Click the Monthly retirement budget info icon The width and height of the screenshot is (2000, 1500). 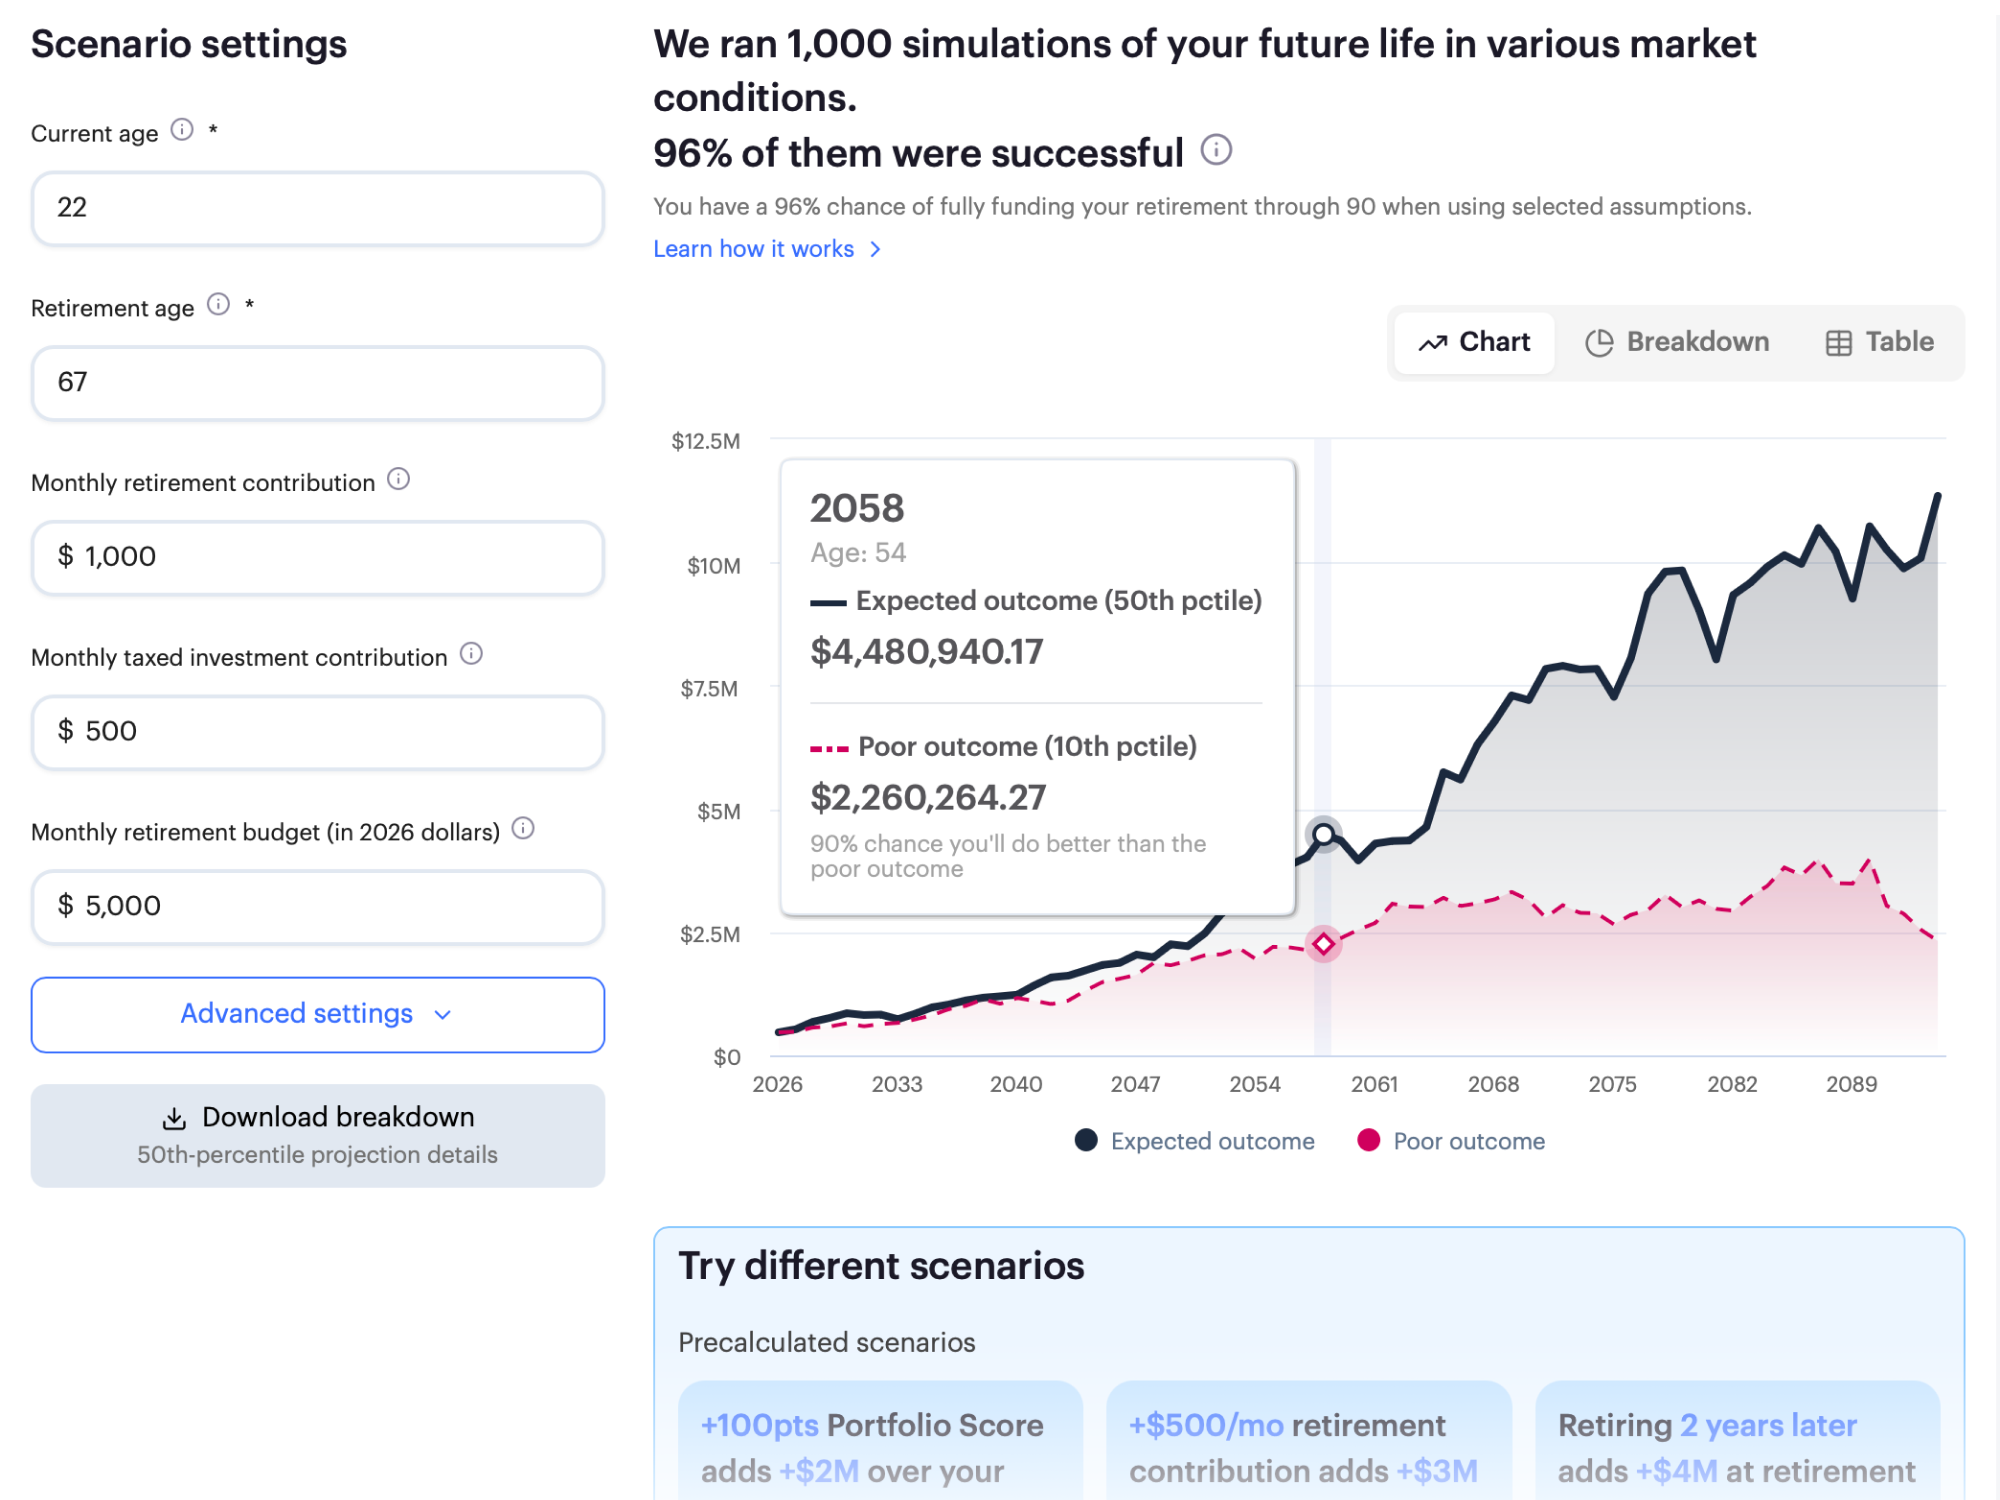point(524,829)
